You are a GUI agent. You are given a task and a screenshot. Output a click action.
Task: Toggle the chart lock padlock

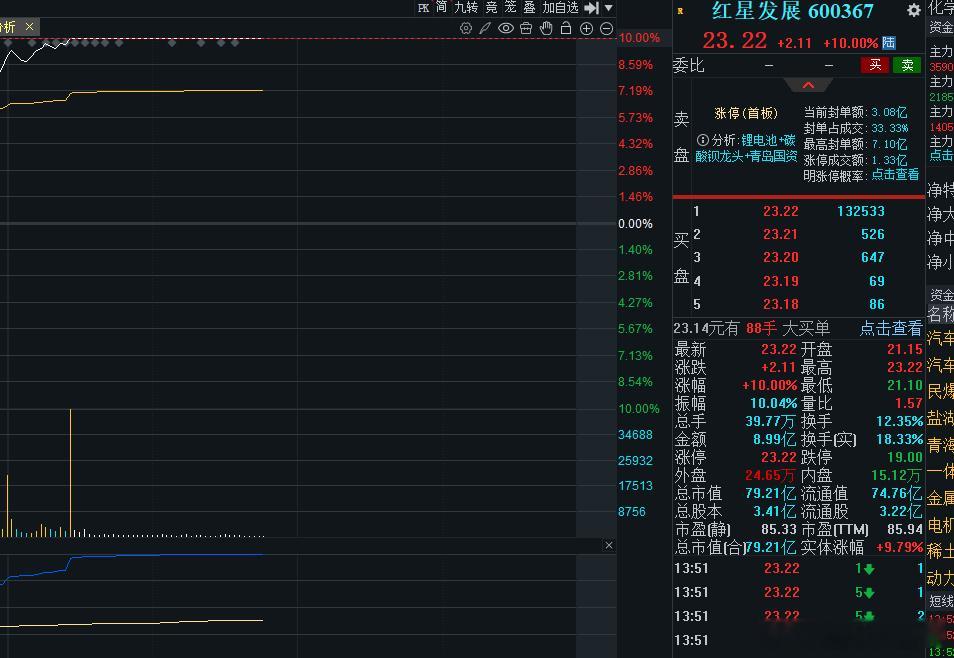tap(566, 28)
